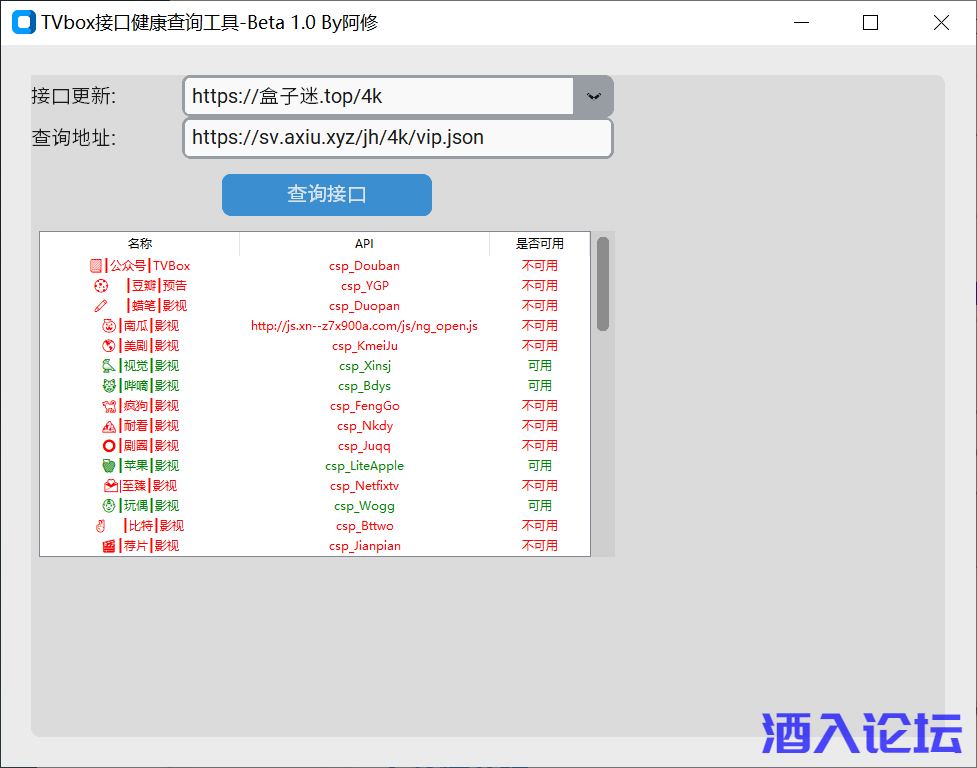Click the warning triangle icon beside 耐看影视

110,426
